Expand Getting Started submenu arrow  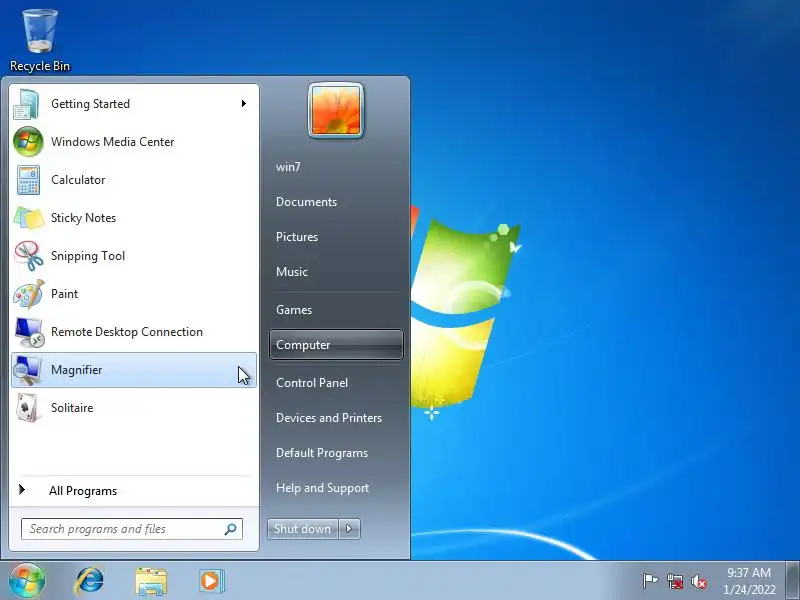click(x=244, y=104)
